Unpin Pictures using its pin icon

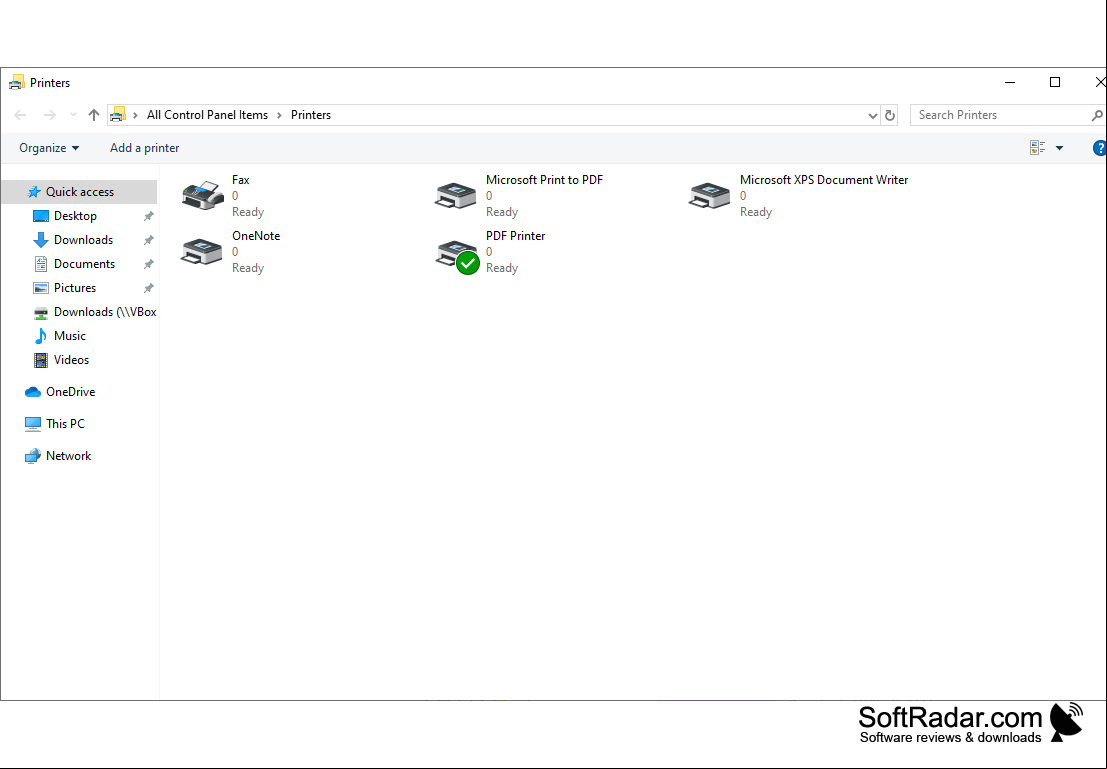pos(148,288)
